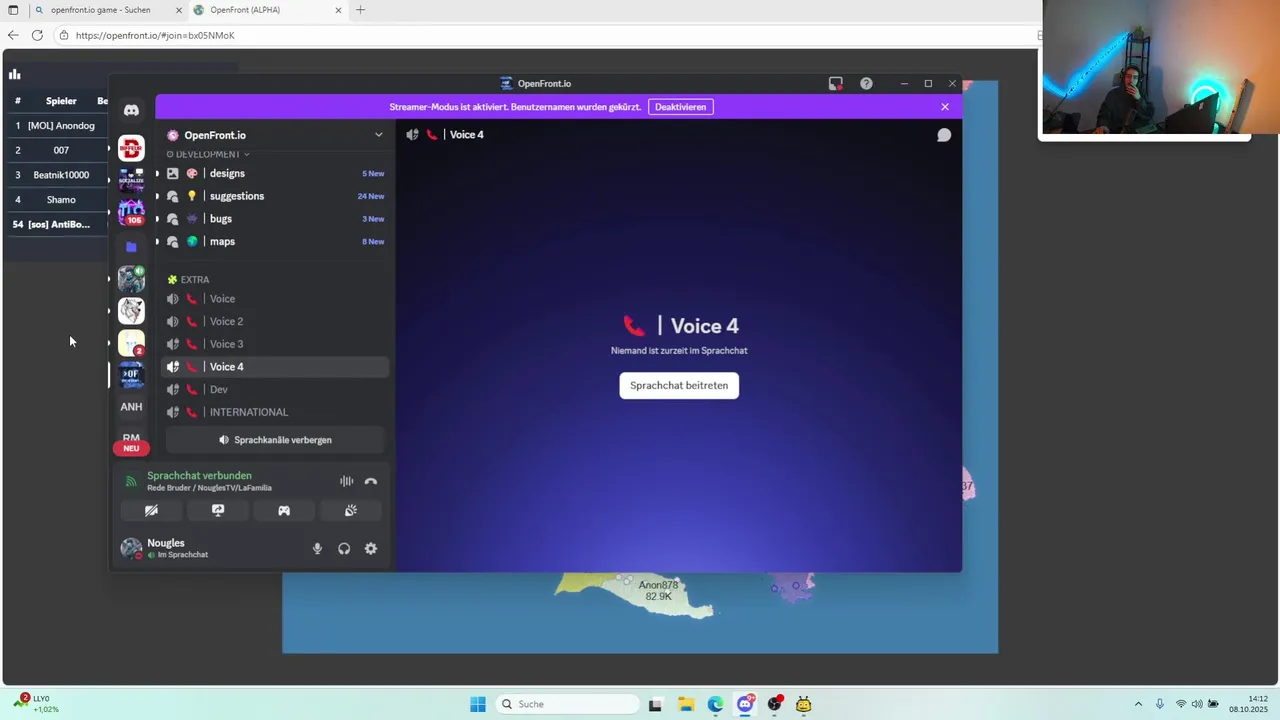Open leaderboard bar-chart icon in game
The image size is (1280, 720).
pos(15,74)
